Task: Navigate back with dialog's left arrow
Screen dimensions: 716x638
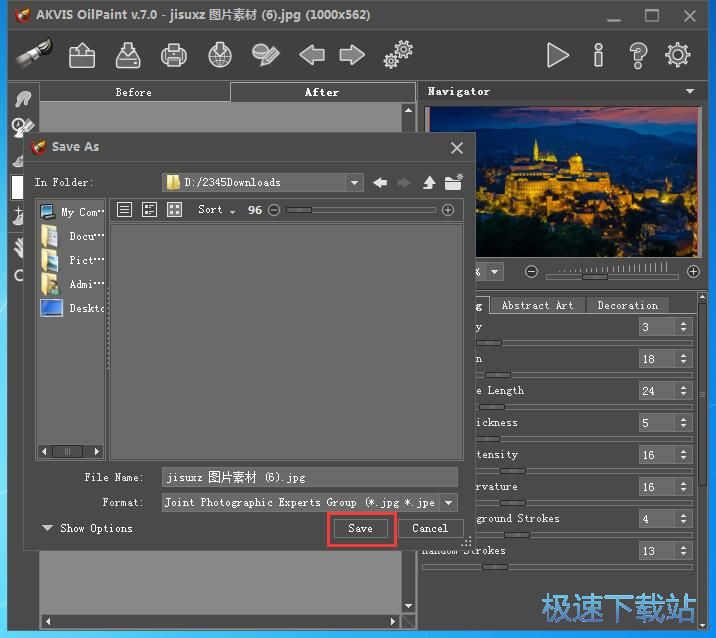Action: pos(380,182)
